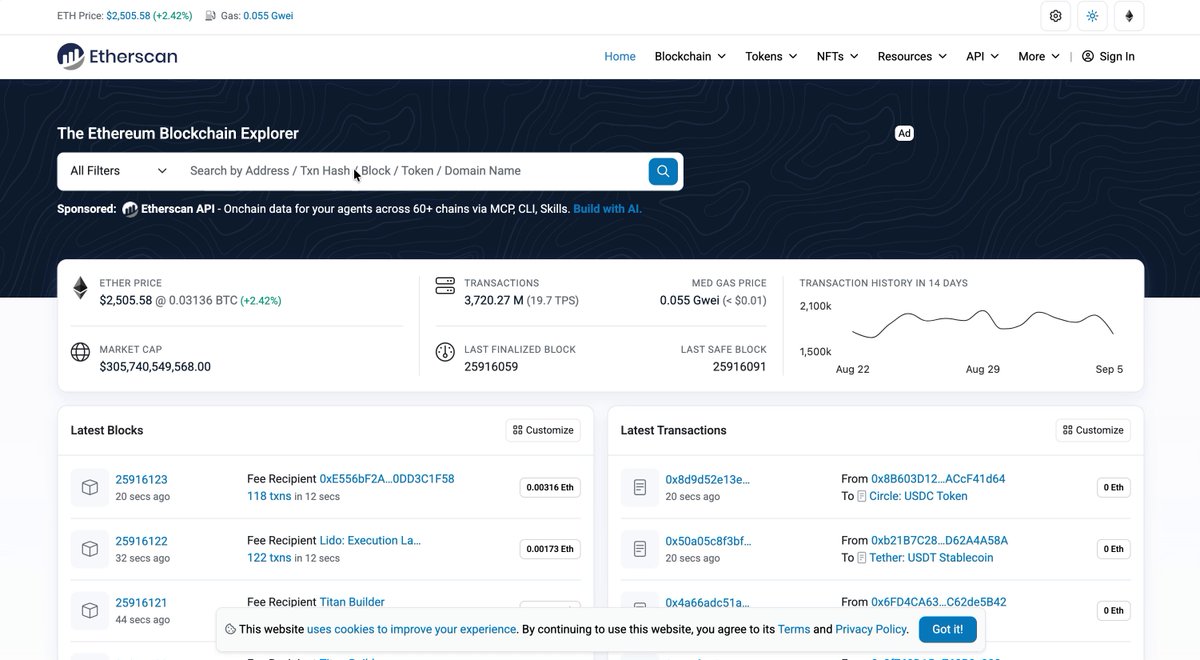This screenshot has height=660, width=1200.
Task: Click the Etherscan logo
Action: (117, 57)
